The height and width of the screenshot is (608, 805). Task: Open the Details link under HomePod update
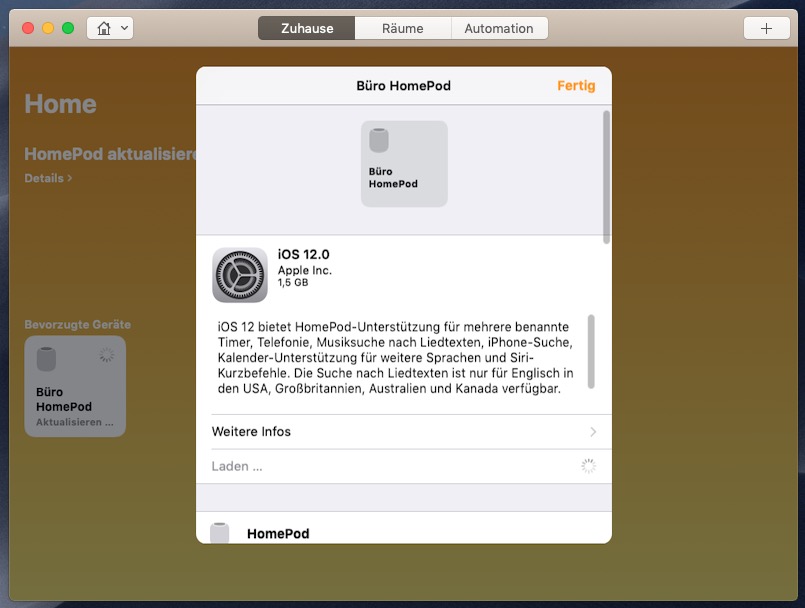tap(48, 178)
